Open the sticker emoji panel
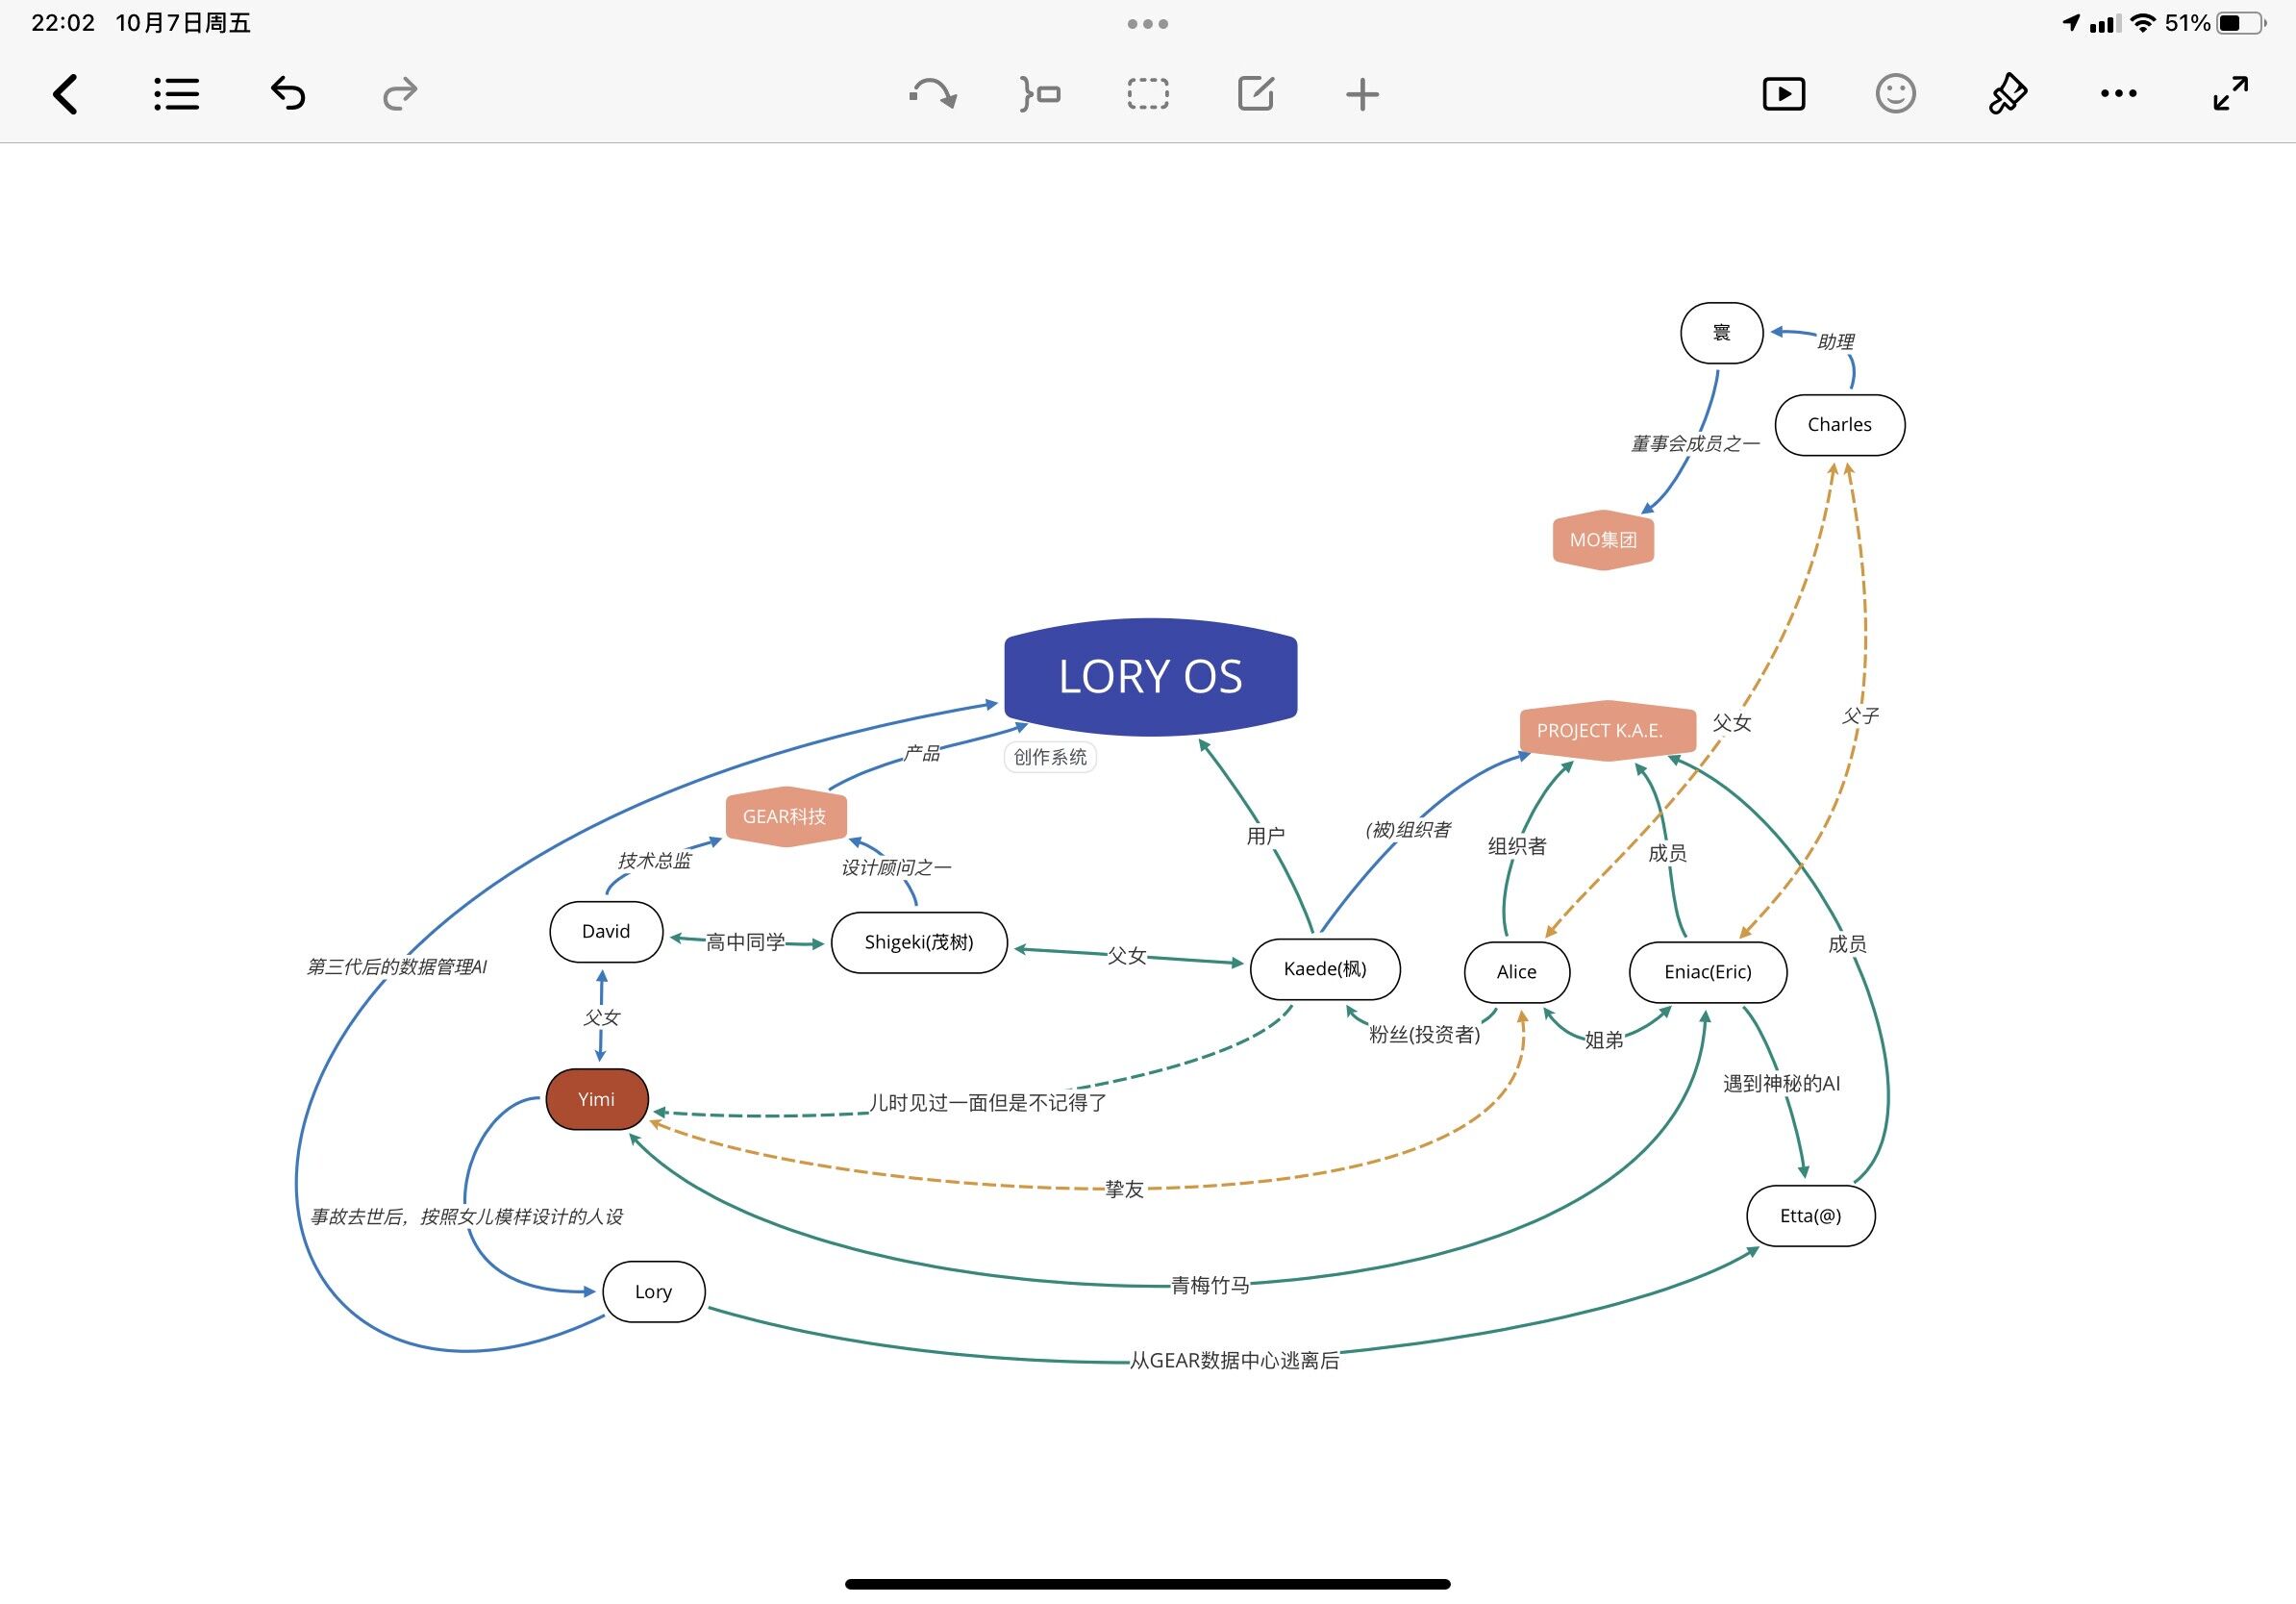This screenshot has height=1604, width=2296. pos(1895,94)
